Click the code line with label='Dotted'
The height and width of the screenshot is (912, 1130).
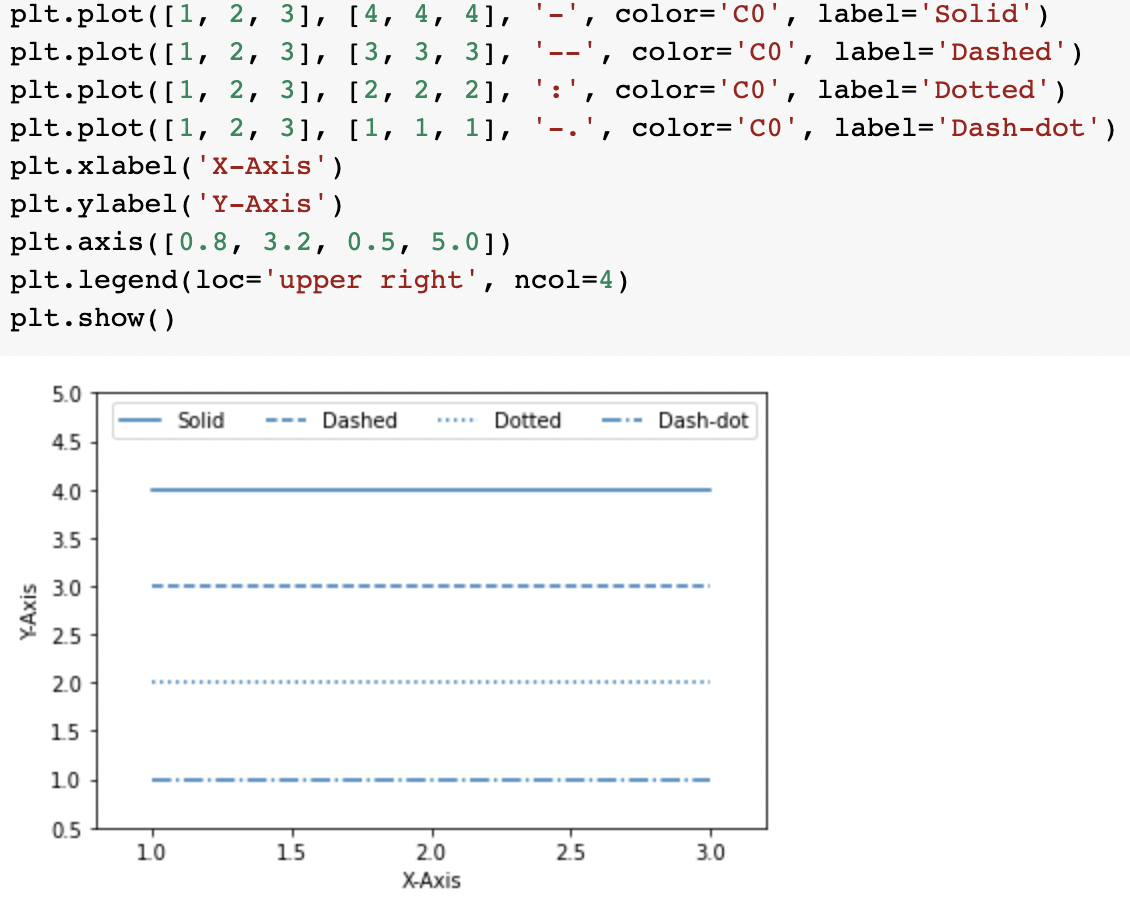tap(538, 91)
